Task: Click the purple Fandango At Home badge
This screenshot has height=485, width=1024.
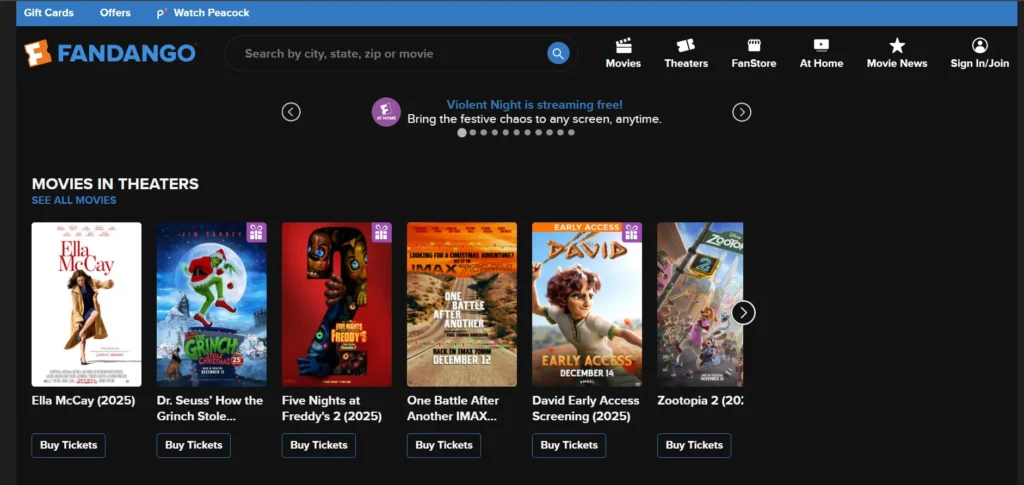Action: 386,112
